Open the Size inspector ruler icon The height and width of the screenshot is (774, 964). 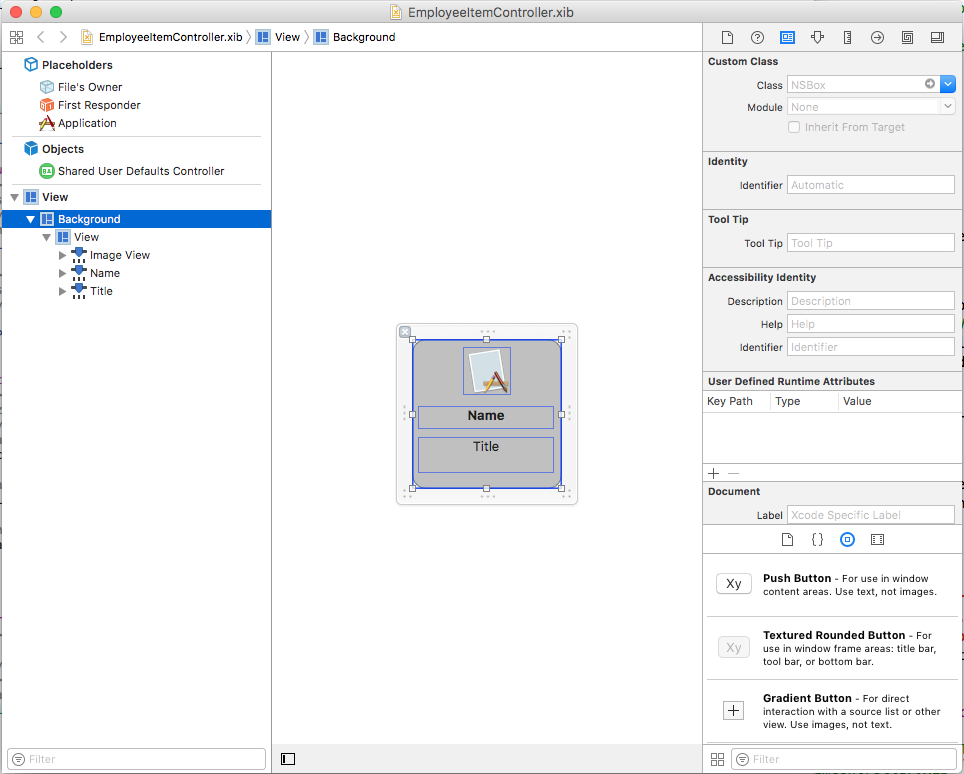(847, 38)
